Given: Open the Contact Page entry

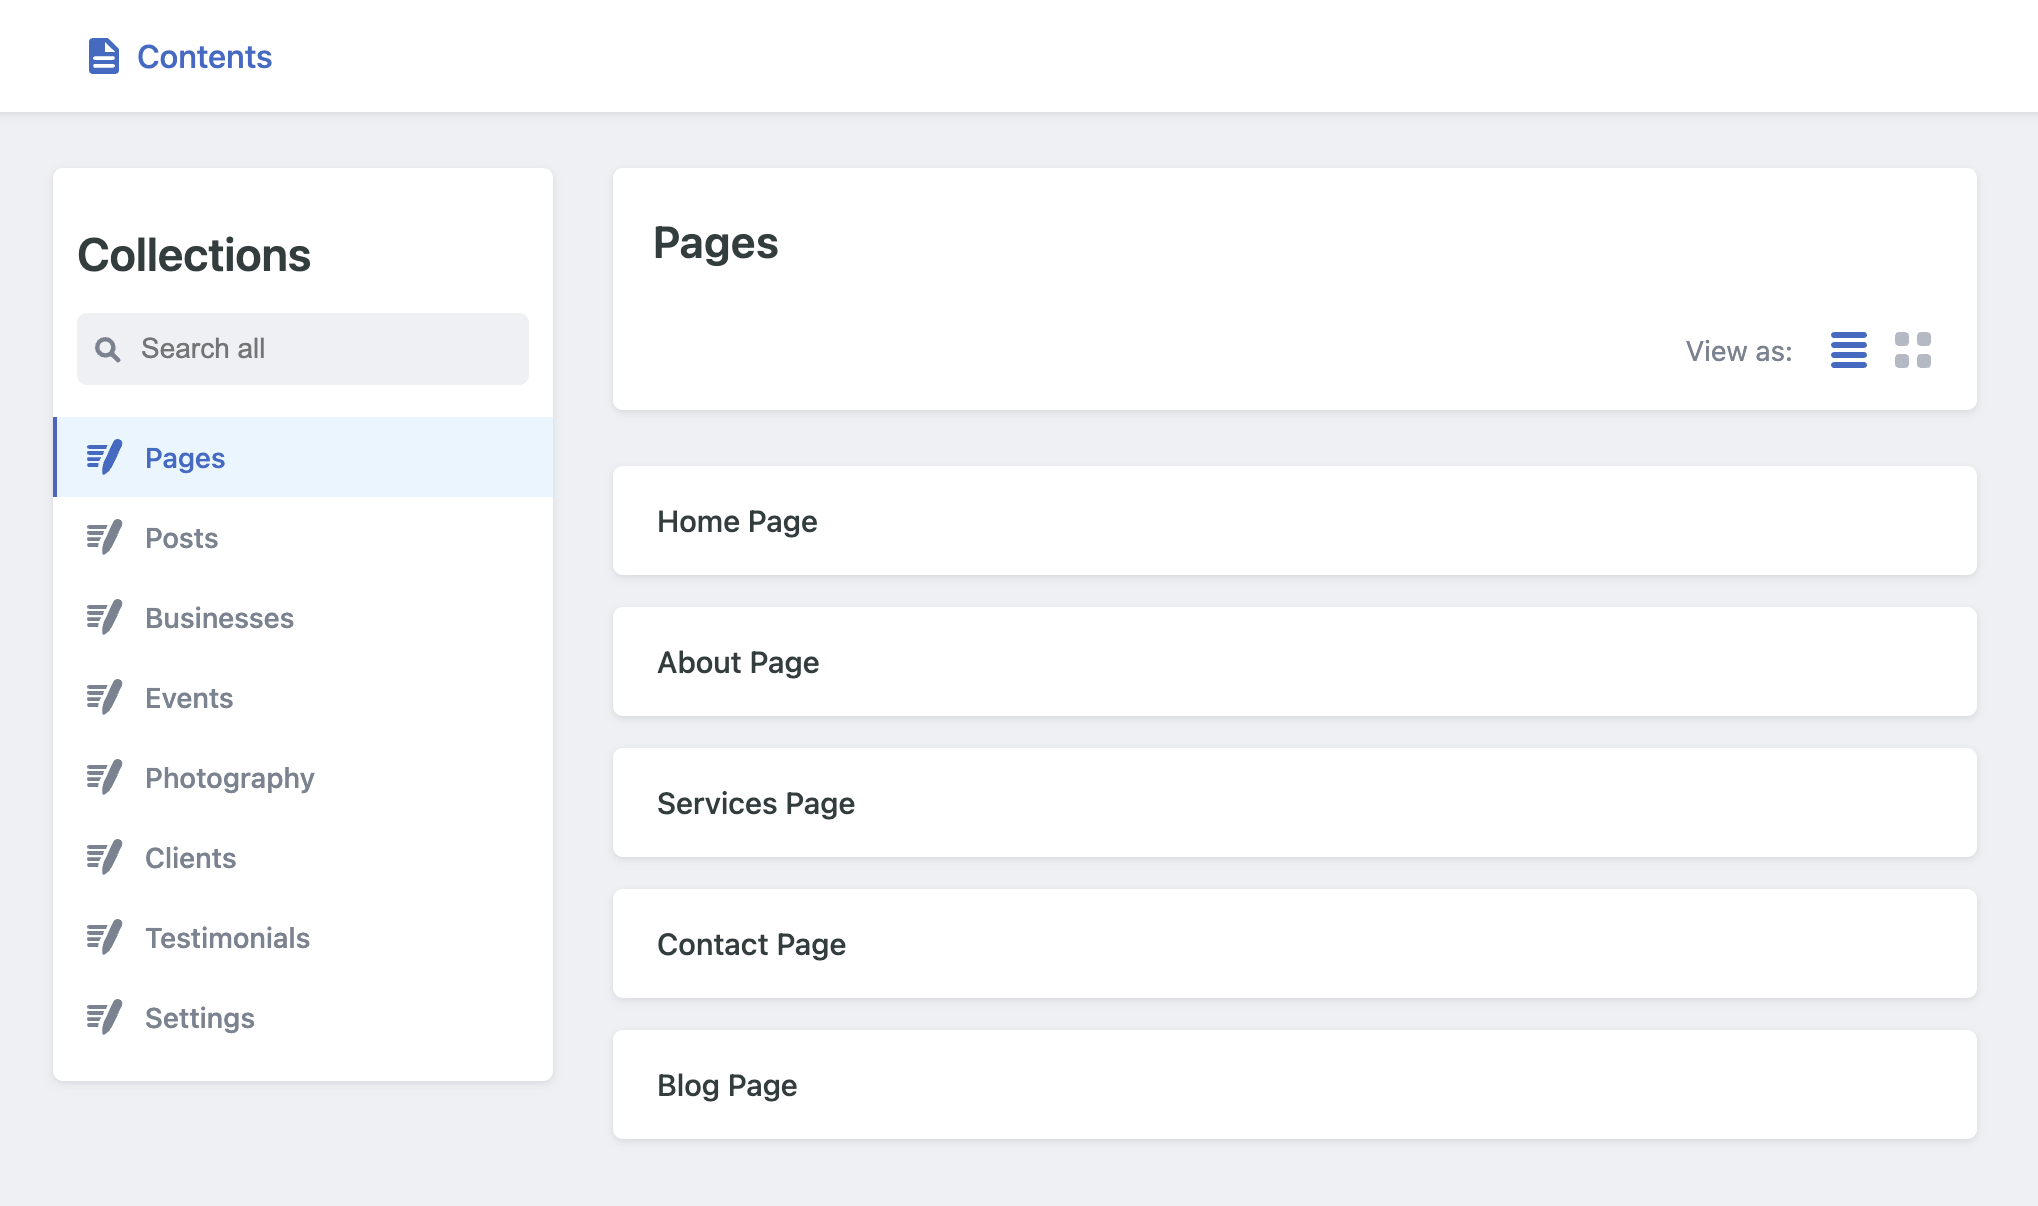Looking at the screenshot, I should click(x=1294, y=943).
